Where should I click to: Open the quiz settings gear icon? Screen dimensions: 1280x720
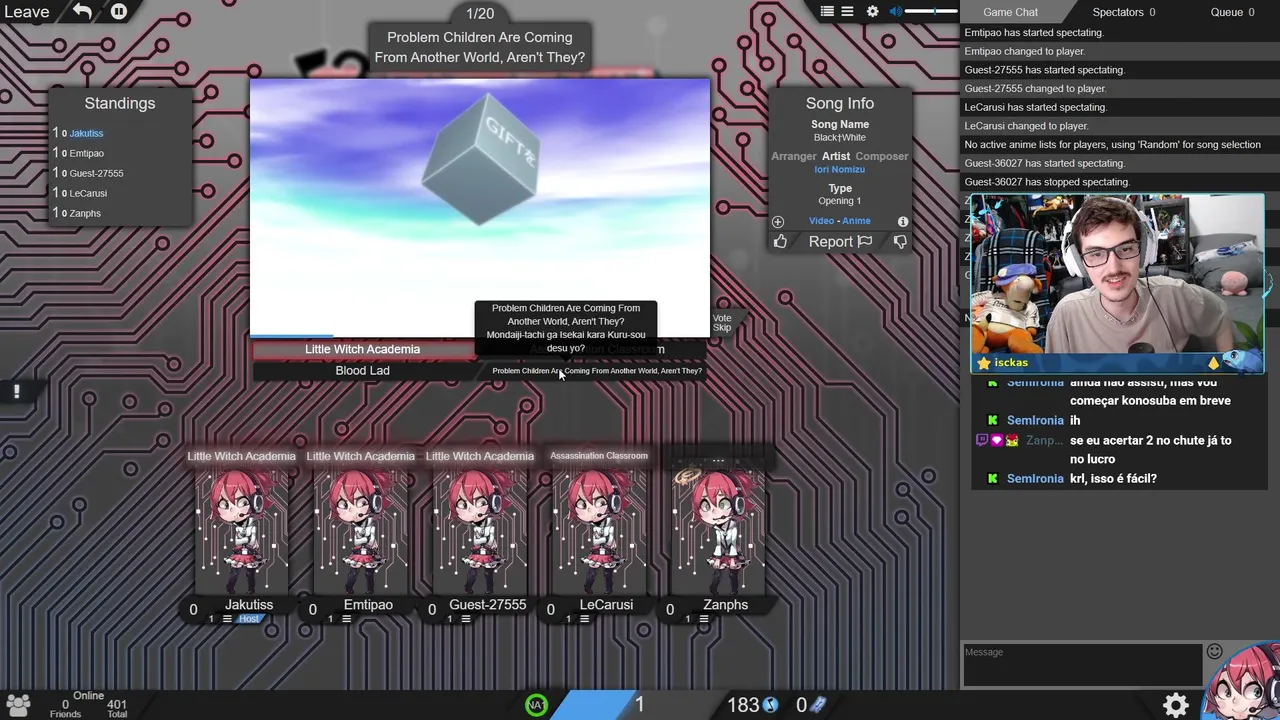872,12
